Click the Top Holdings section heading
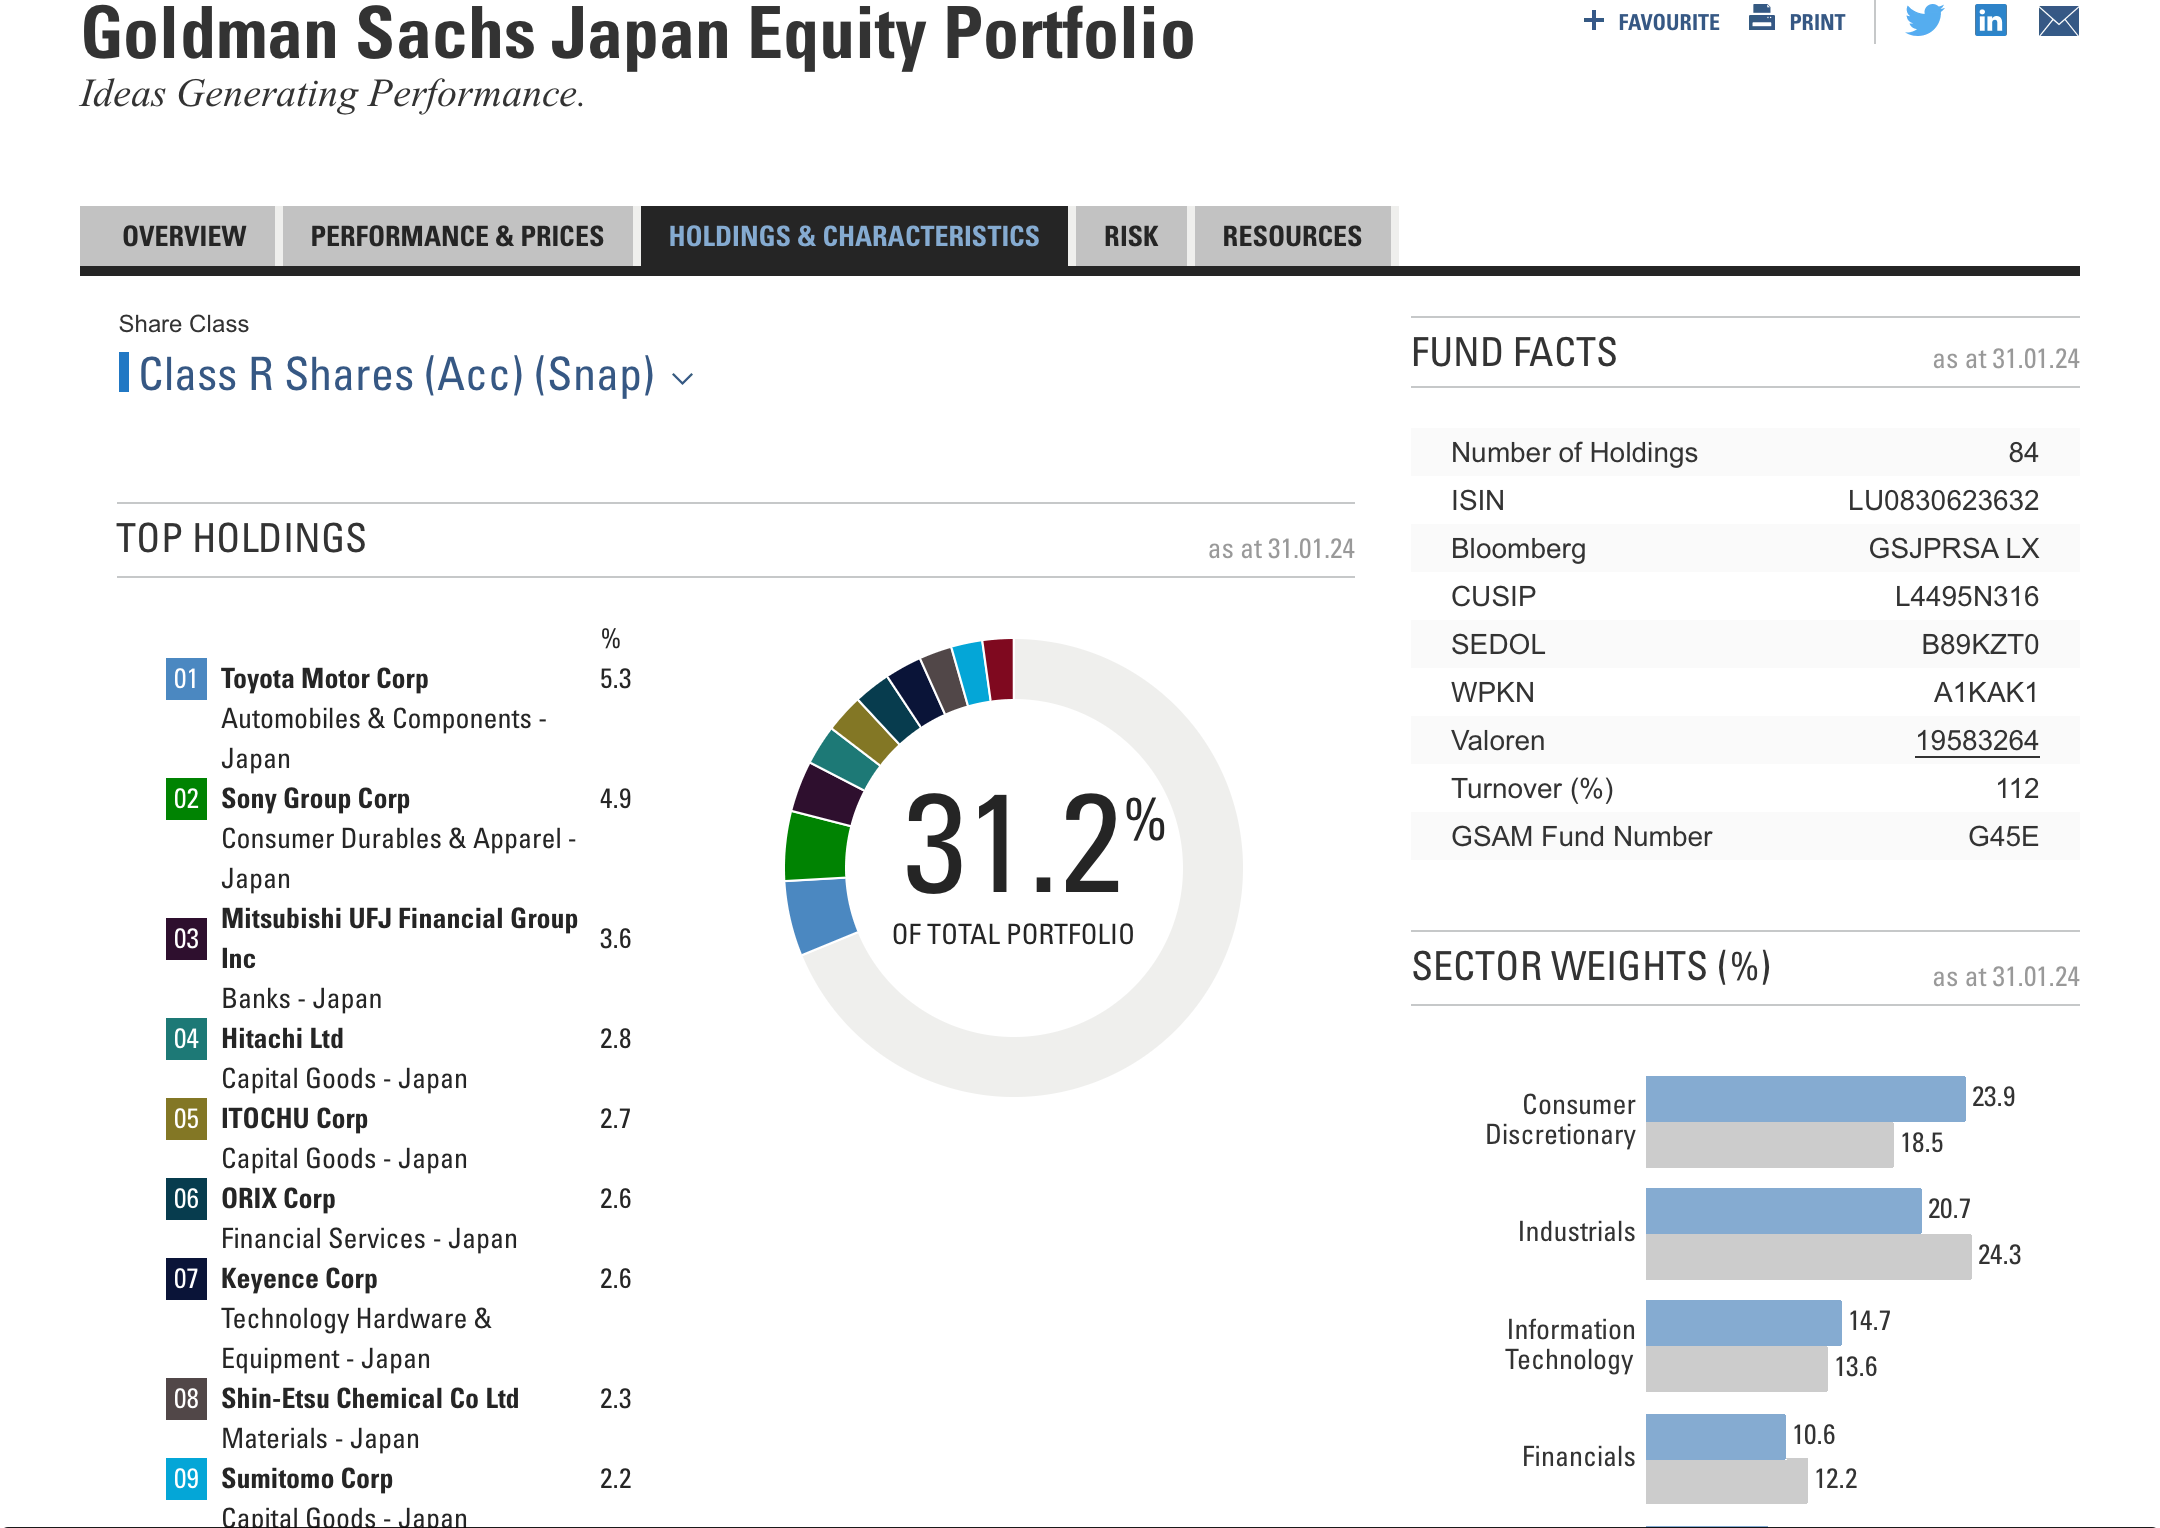This screenshot has width=2160, height=1528. [x=242, y=539]
